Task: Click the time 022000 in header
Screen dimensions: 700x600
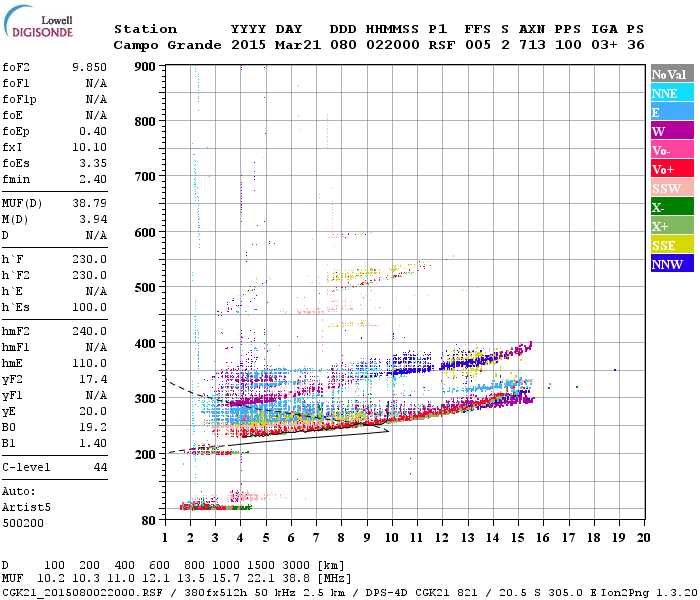Action: click(393, 45)
